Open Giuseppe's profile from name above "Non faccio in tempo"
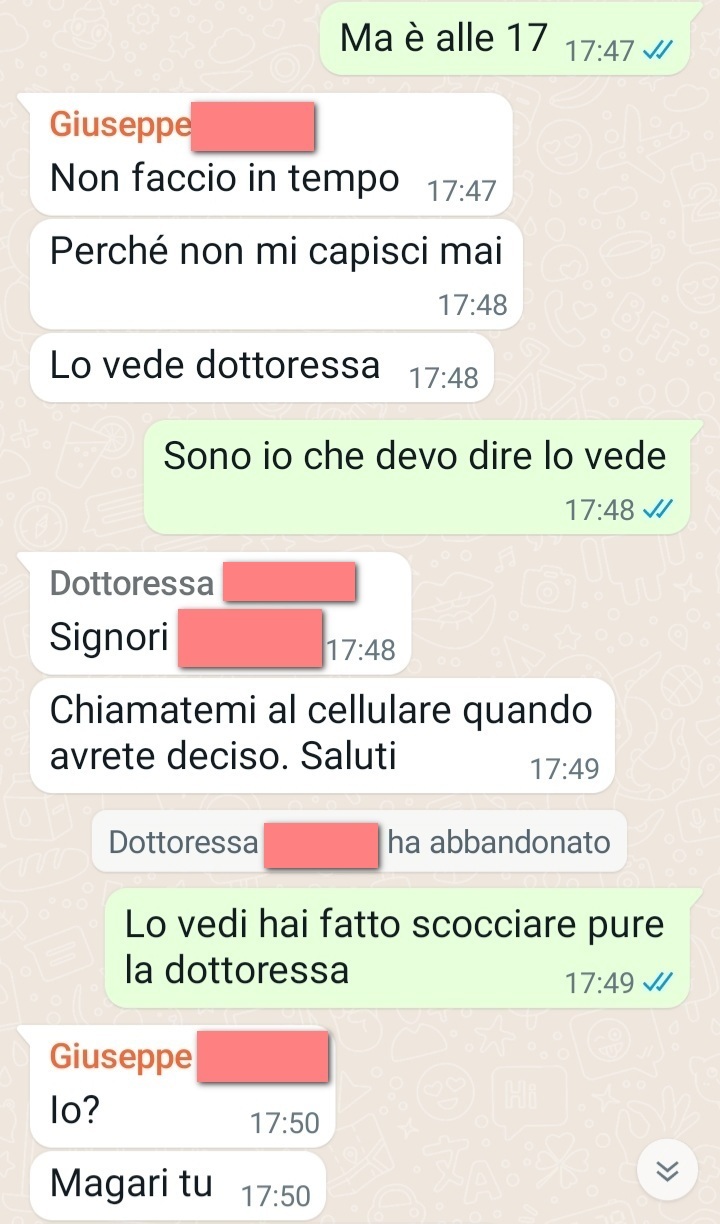This screenshot has height=1224, width=720. tap(120, 126)
